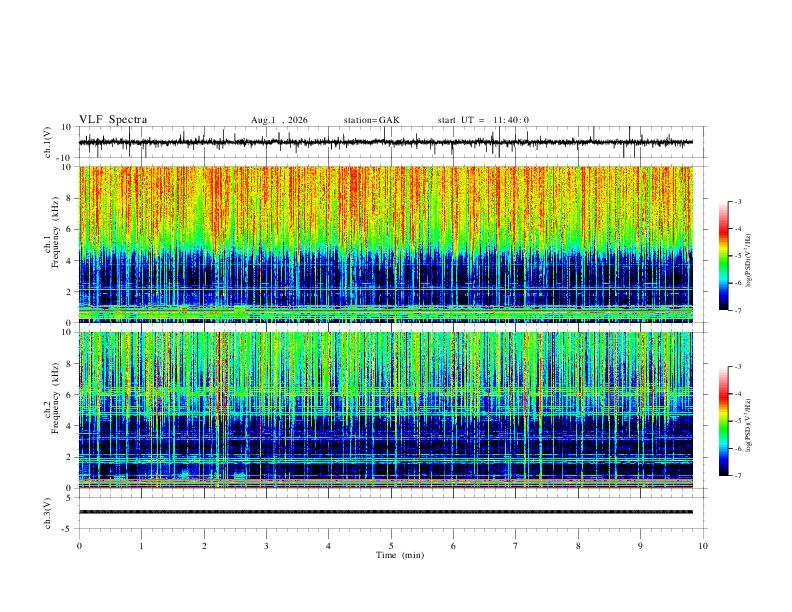Click the -7 value on lower colorbar
The height and width of the screenshot is (612, 792).
pos(737,476)
